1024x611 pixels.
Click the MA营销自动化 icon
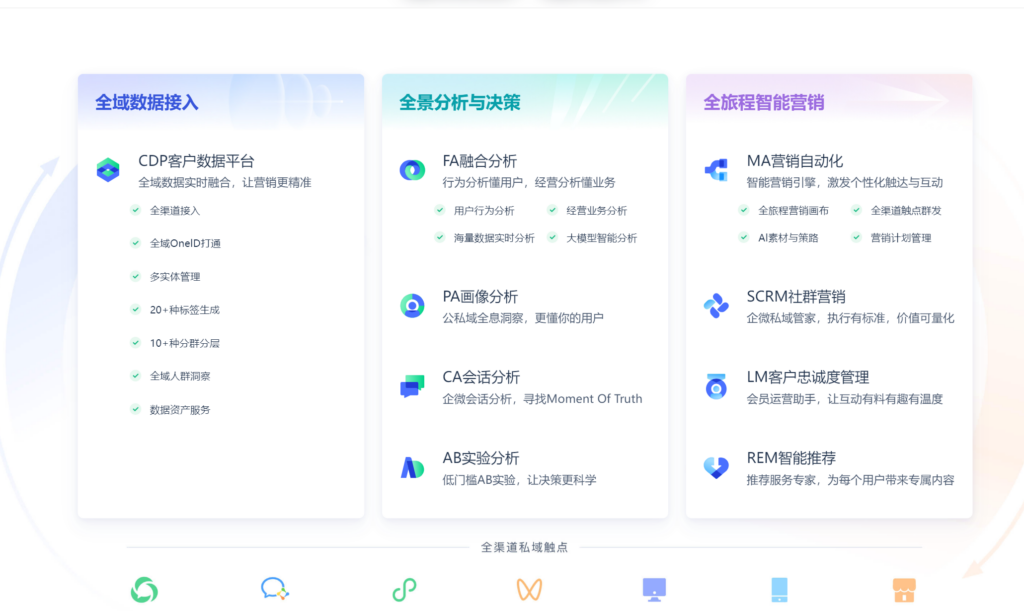(716, 170)
